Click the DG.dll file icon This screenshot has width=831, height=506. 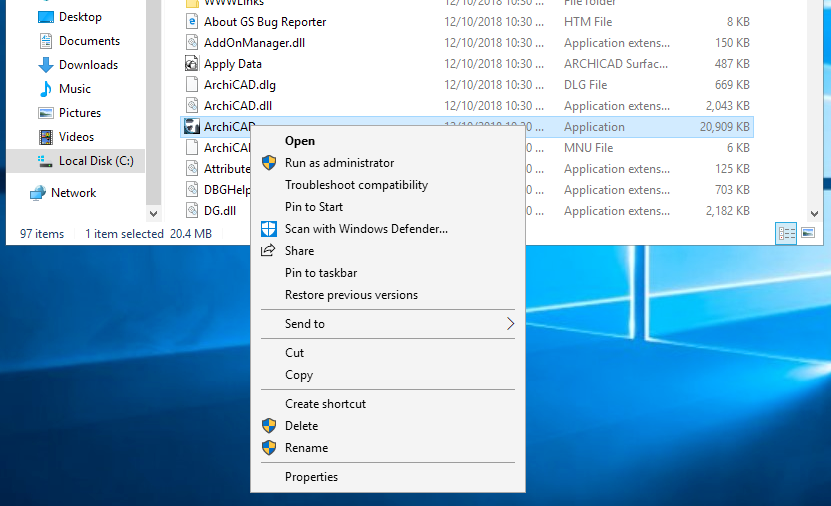click(192, 211)
